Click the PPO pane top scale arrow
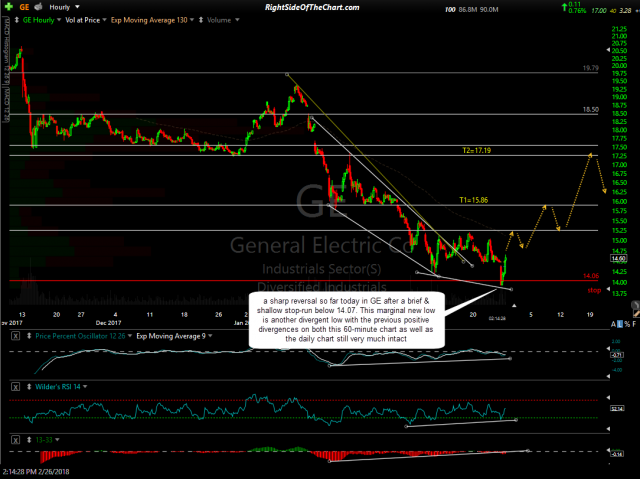640x479 pixels. pos(608,349)
